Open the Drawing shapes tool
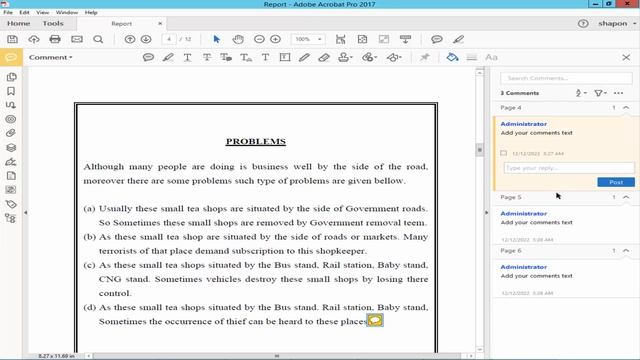 tap(394, 58)
